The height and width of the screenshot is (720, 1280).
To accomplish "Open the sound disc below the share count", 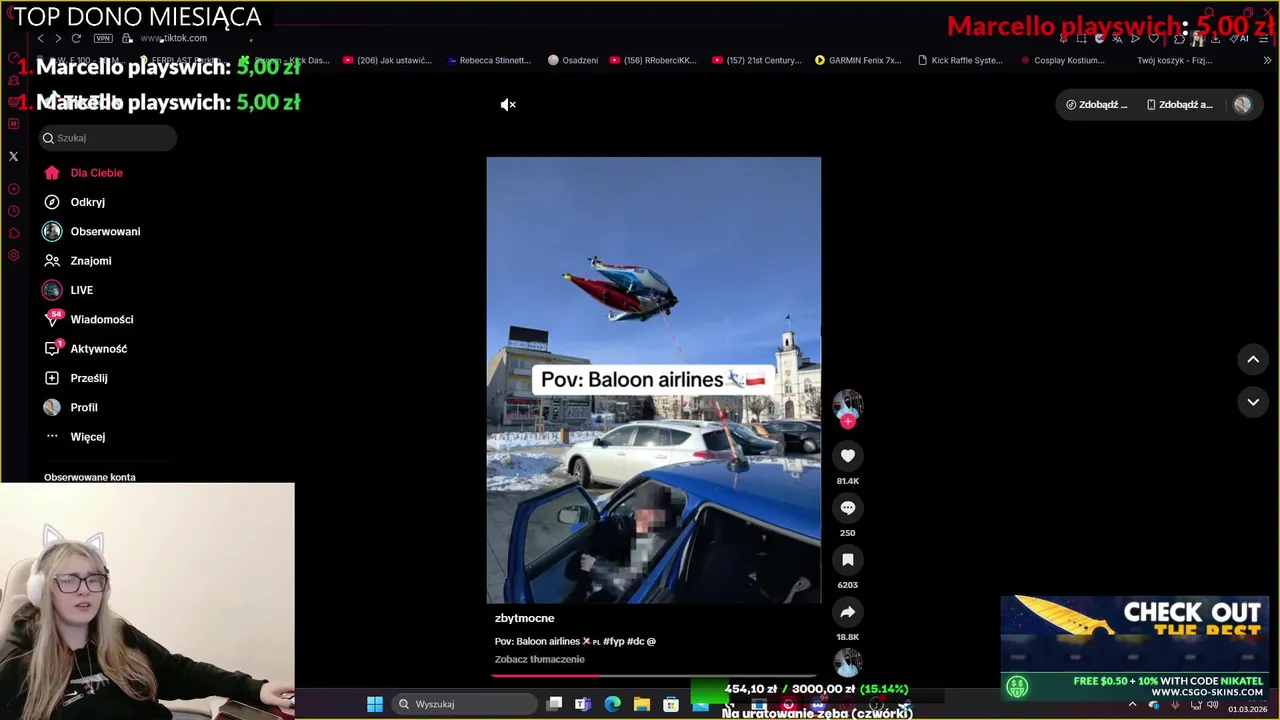I will point(847,662).
